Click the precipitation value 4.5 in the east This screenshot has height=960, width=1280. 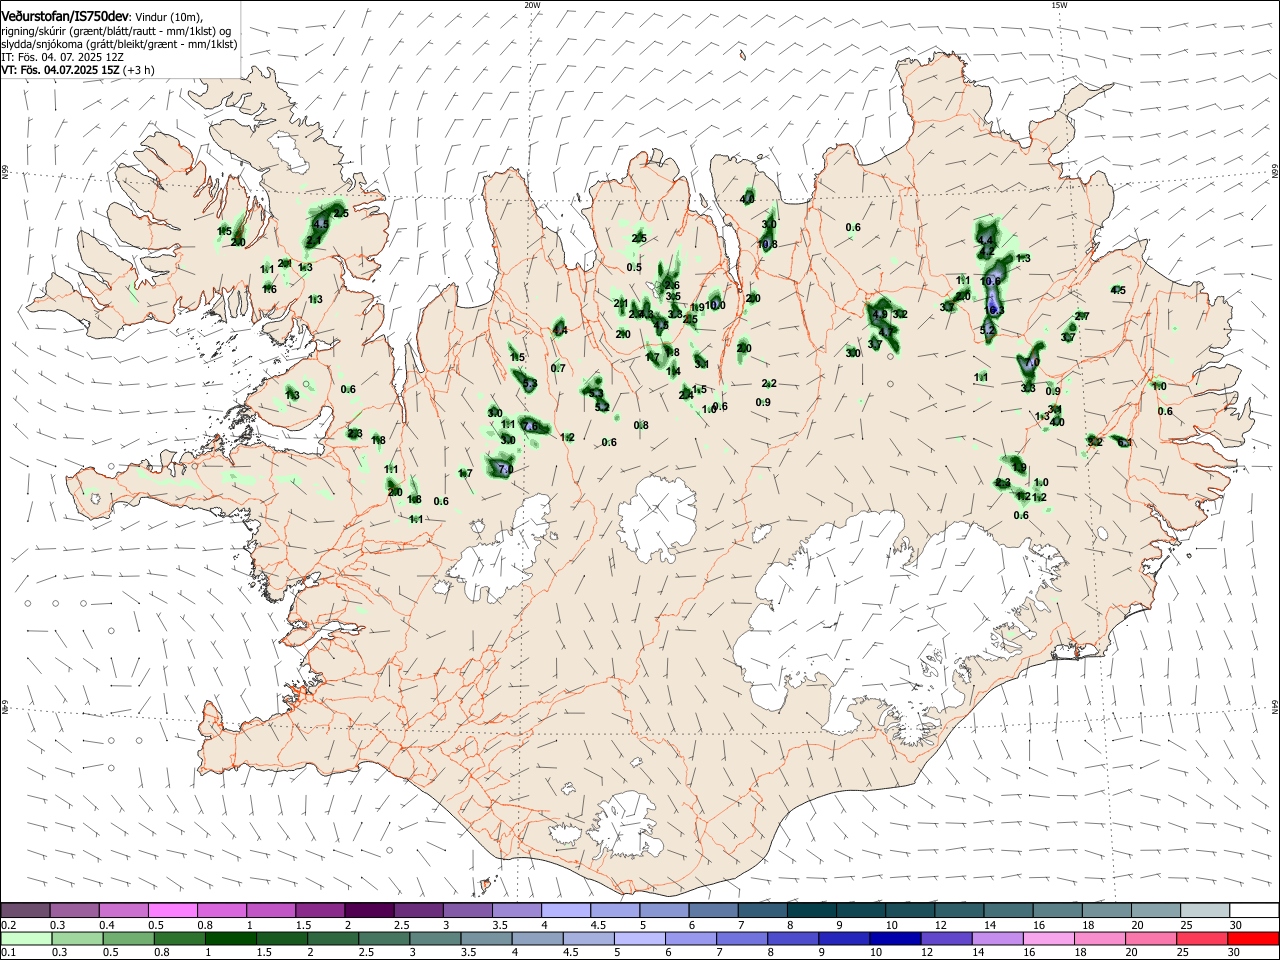coord(1118,291)
